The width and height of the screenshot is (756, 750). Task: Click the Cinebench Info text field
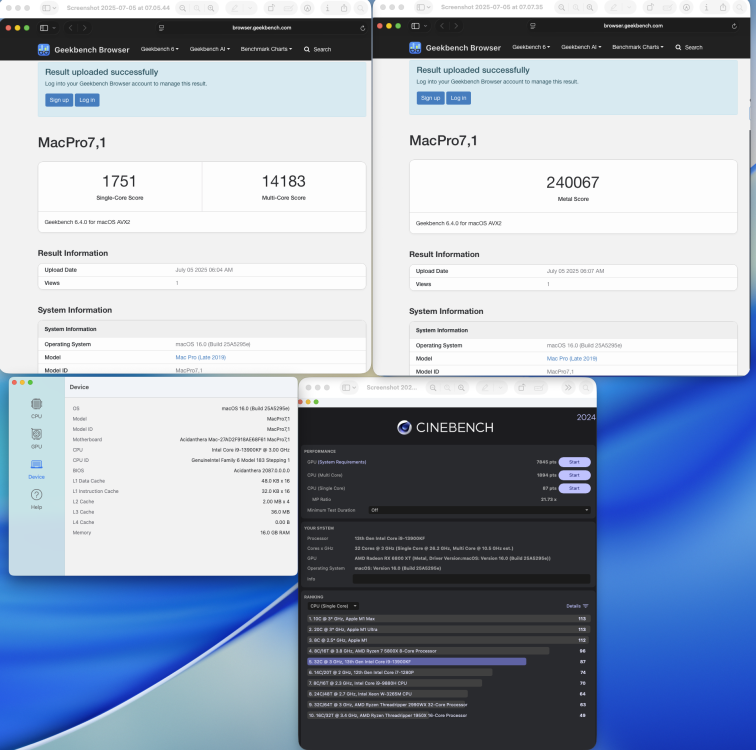click(472, 579)
